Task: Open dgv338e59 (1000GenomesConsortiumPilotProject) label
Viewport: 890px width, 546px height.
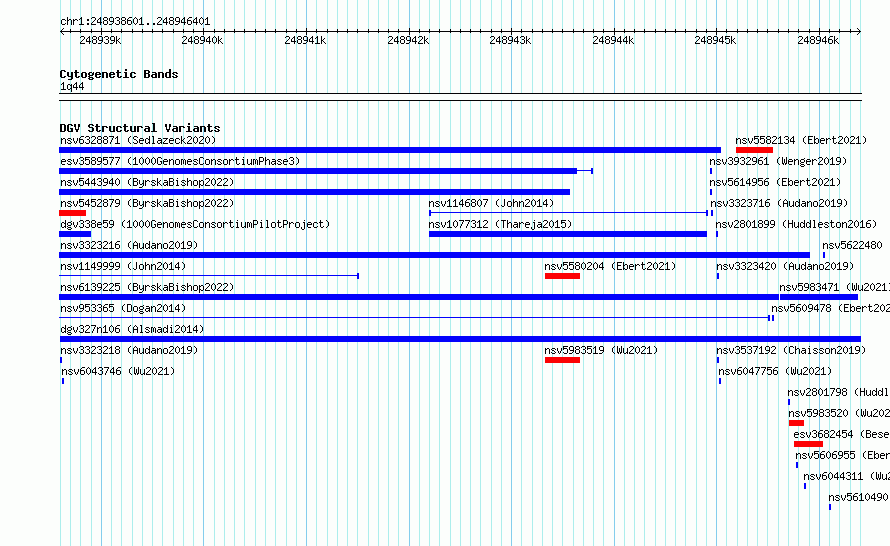Action: coord(195,224)
